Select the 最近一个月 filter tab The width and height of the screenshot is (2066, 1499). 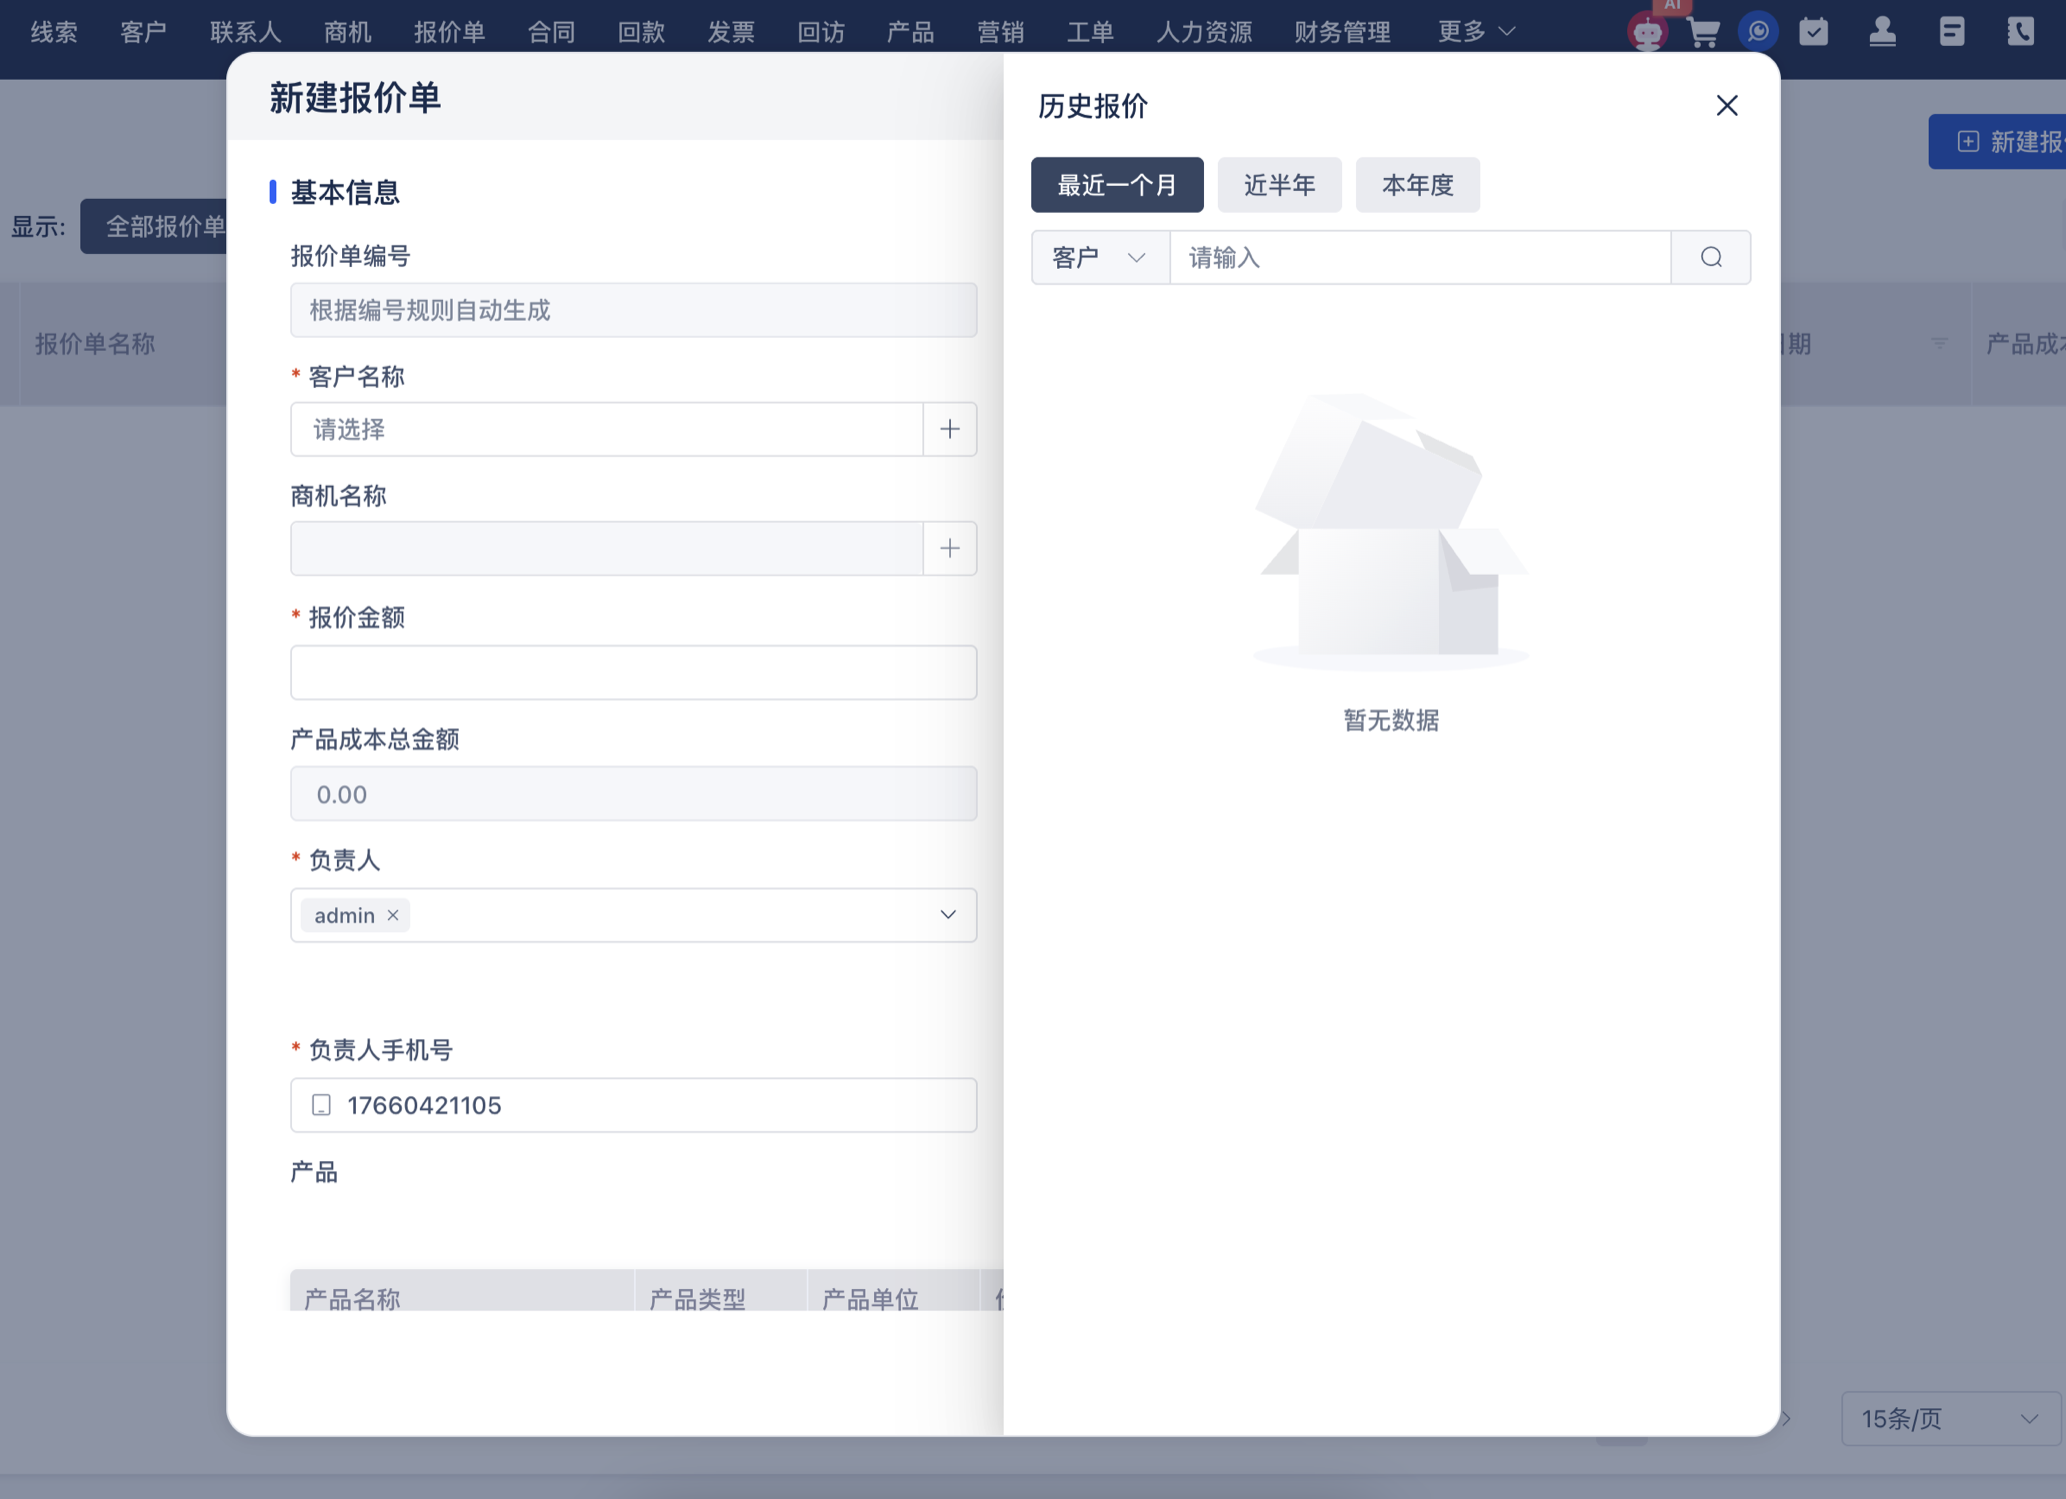[x=1117, y=185]
